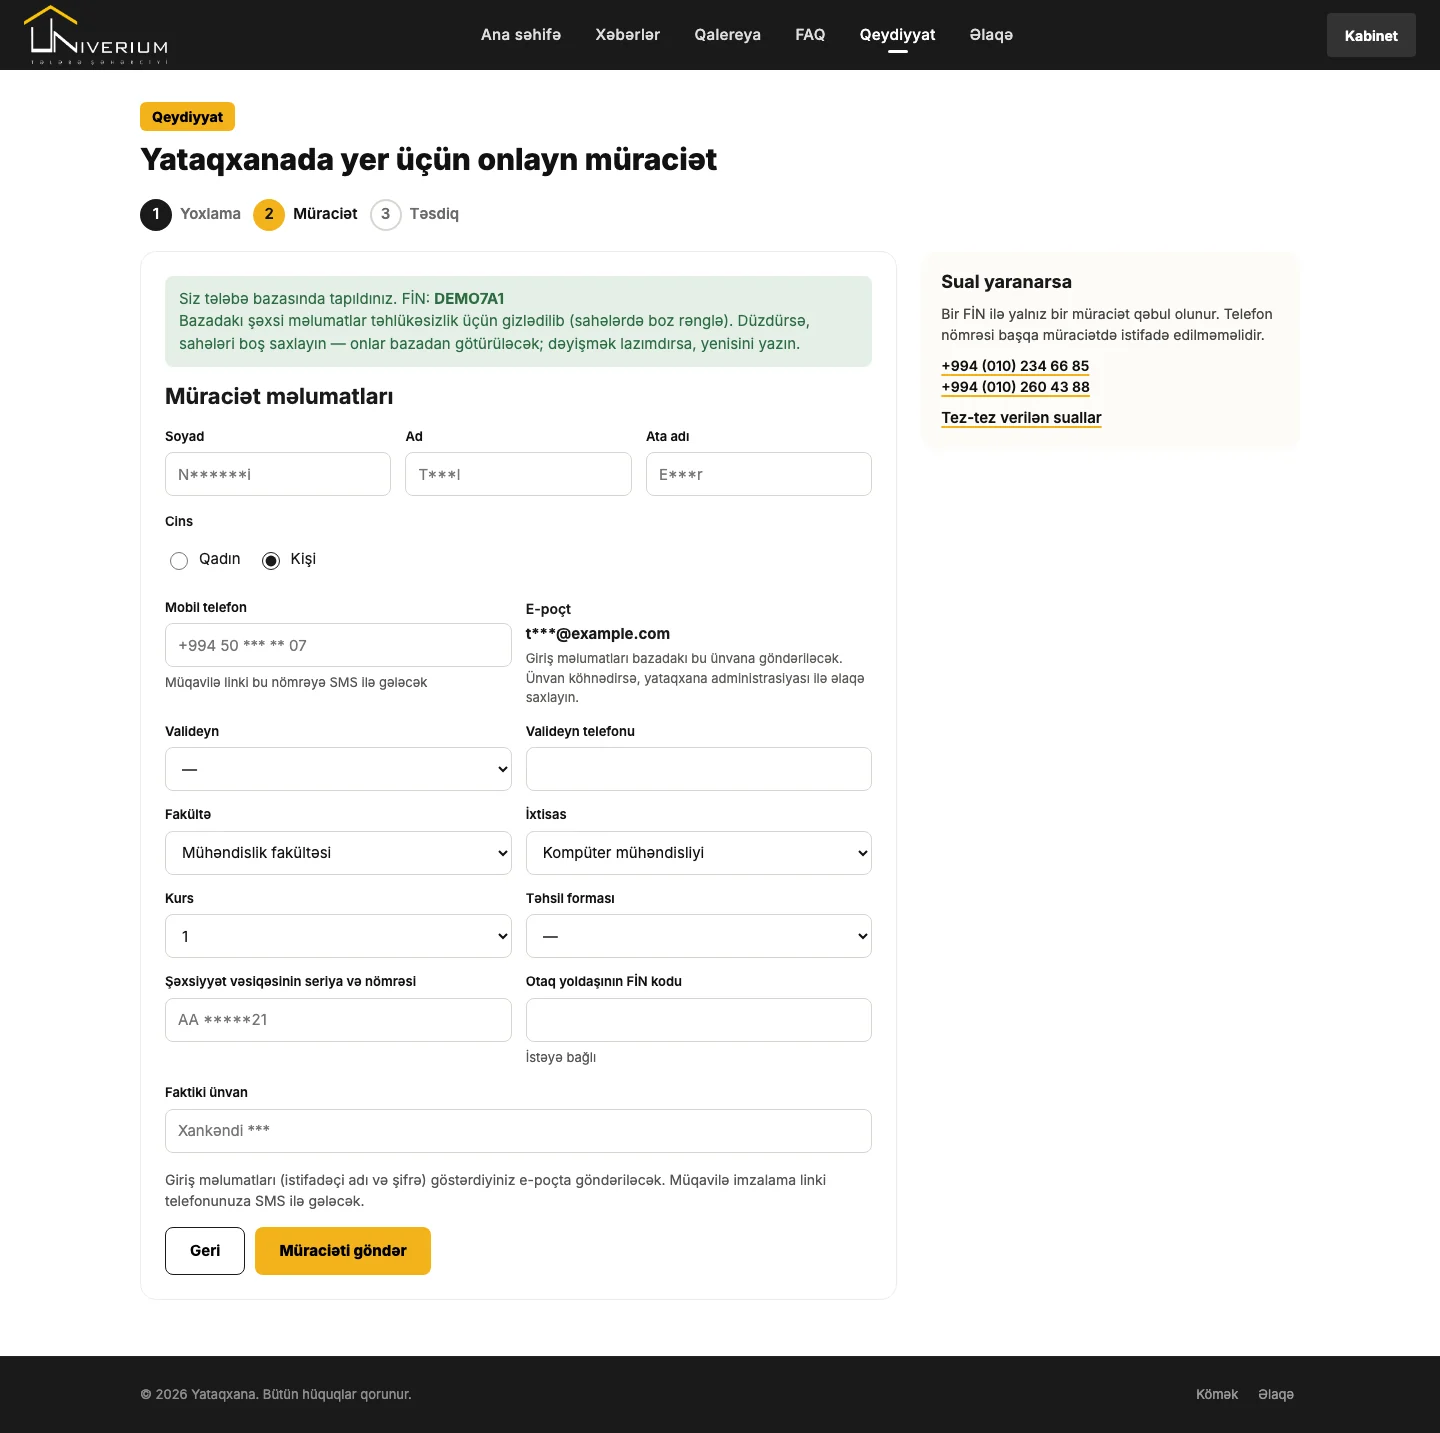Image resolution: width=1440 pixels, height=1433 pixels.
Task: Click the Geri button
Action: click(x=205, y=1251)
